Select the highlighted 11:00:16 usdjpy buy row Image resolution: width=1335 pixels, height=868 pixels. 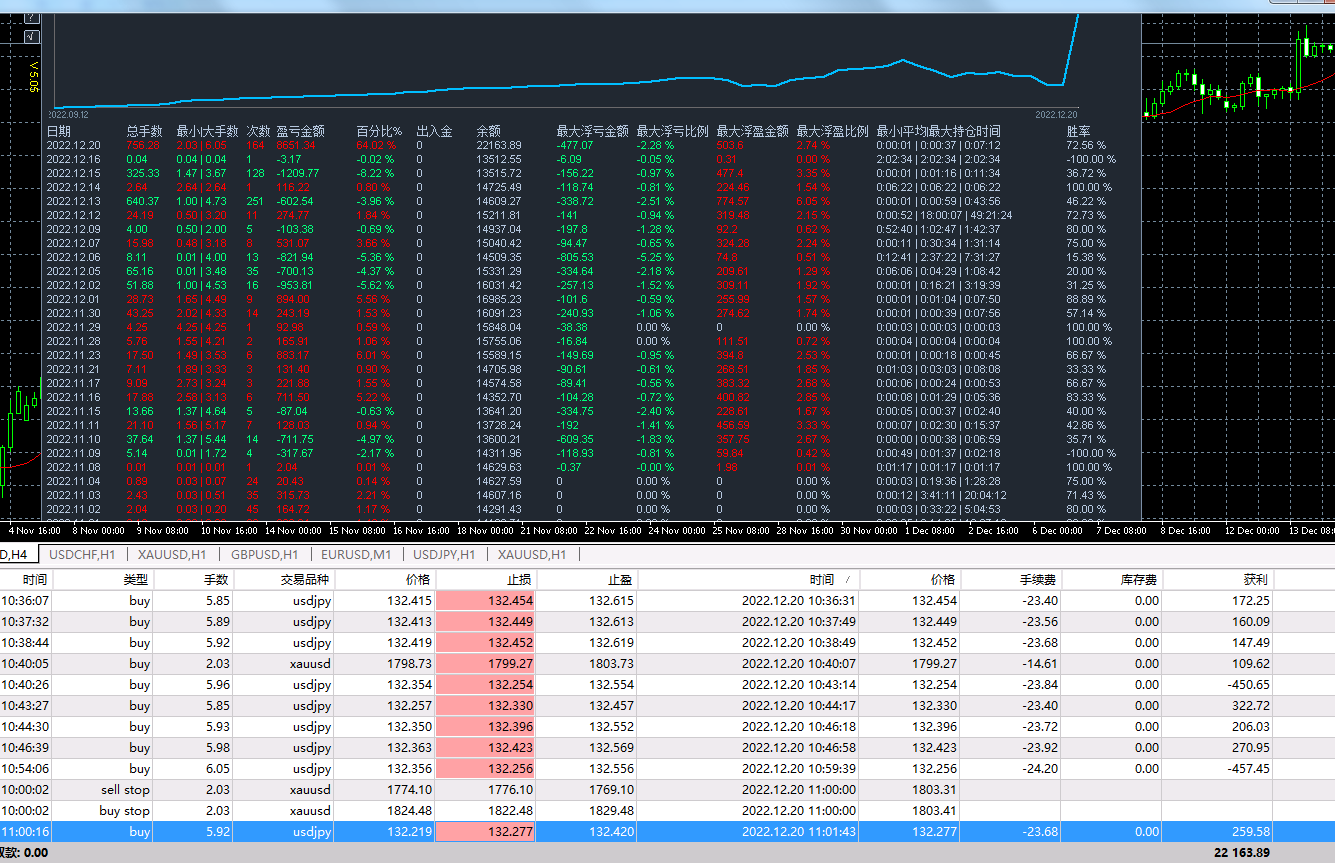[667, 832]
